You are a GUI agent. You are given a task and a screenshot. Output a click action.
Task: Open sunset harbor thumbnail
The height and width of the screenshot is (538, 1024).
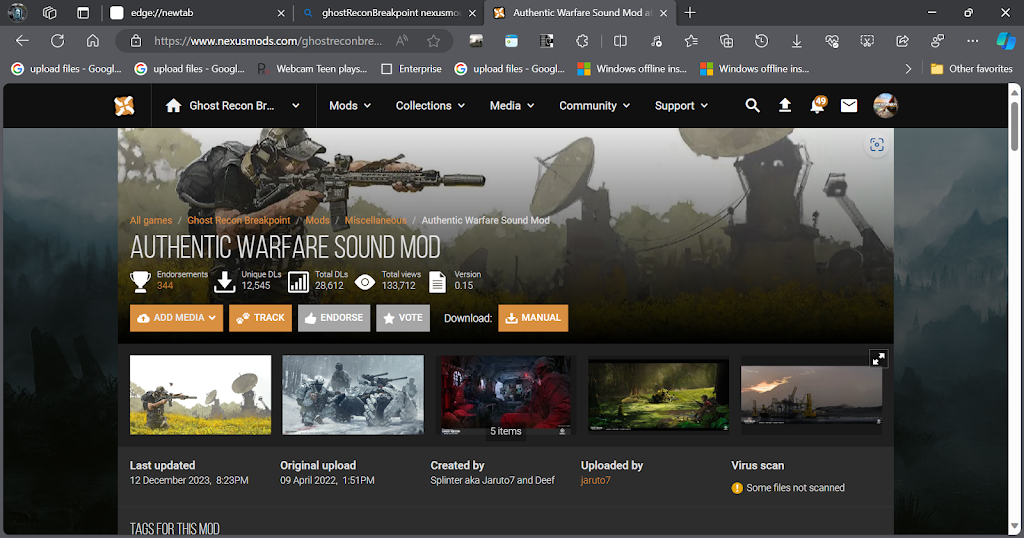(811, 395)
